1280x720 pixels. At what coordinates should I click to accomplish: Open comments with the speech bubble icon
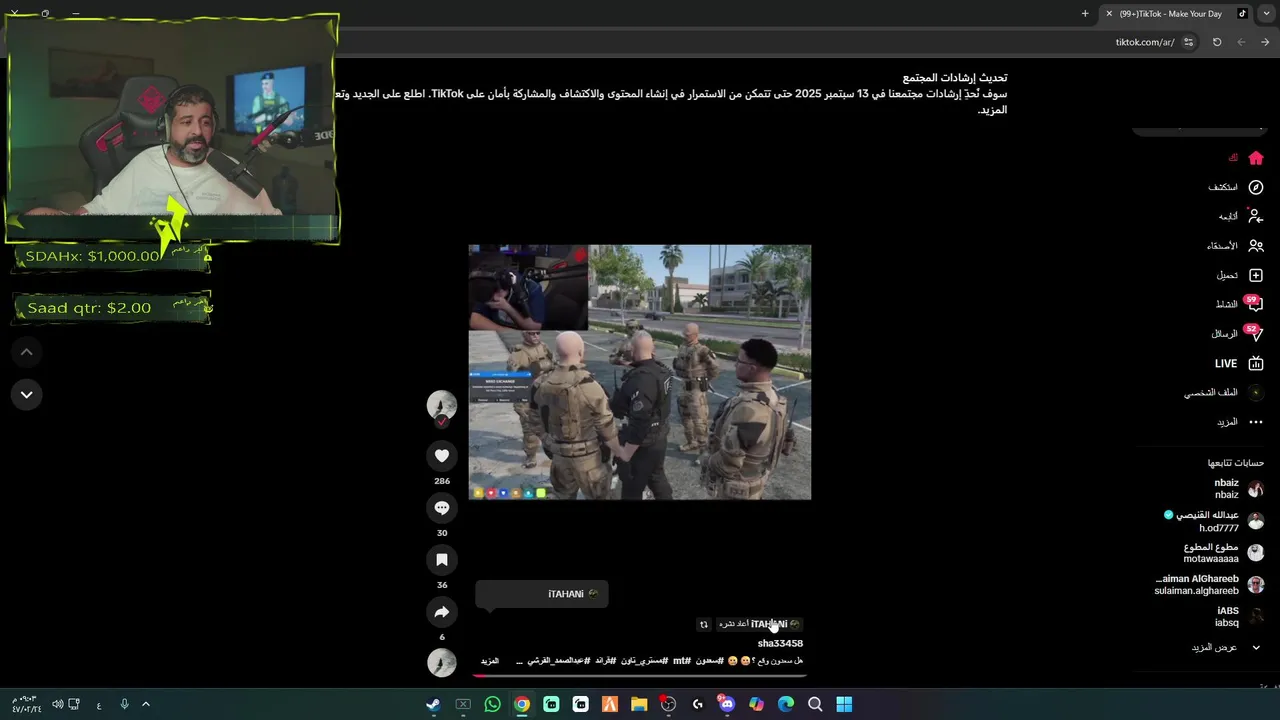coord(442,508)
